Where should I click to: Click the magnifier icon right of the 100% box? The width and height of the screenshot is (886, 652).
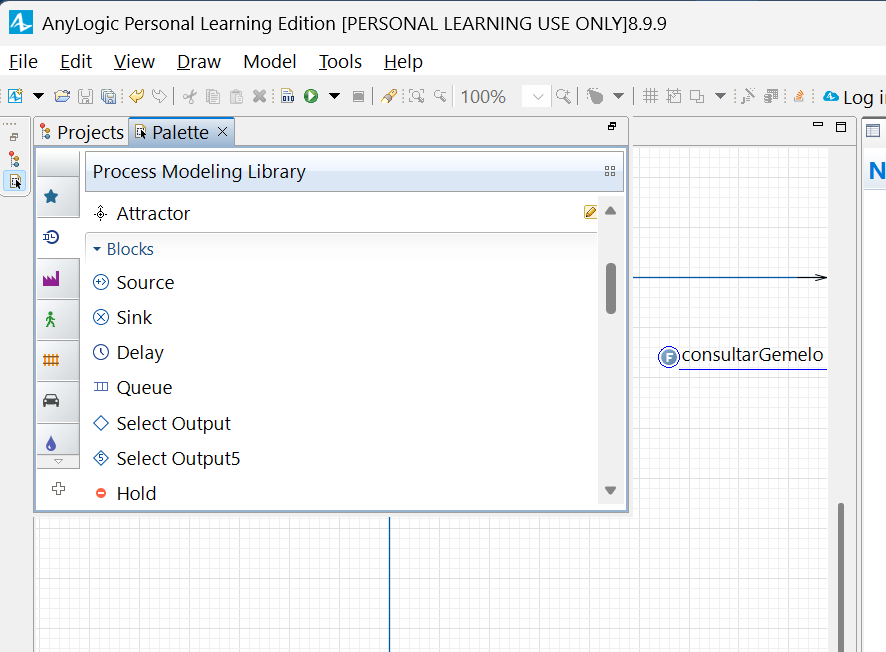point(563,96)
